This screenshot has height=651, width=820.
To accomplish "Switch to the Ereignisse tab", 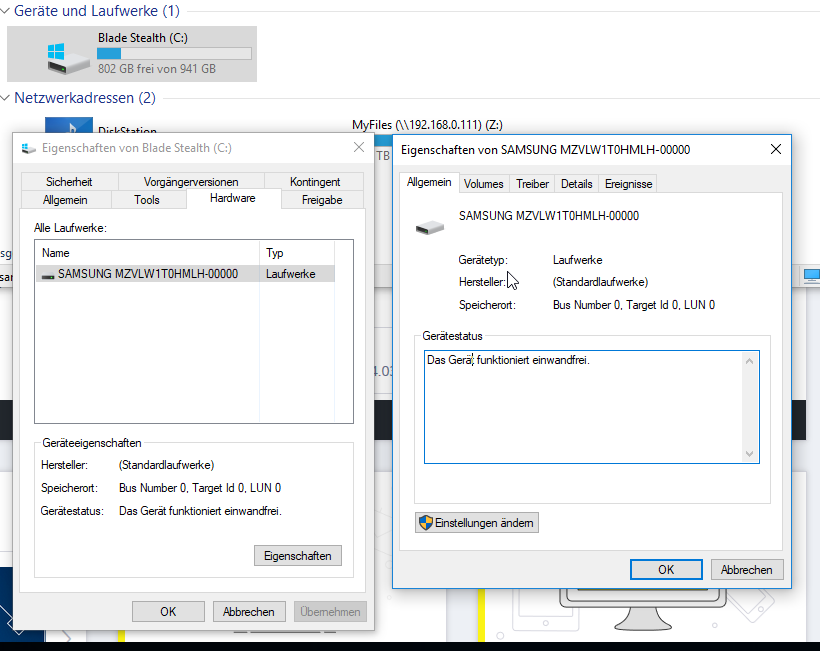I will (629, 184).
